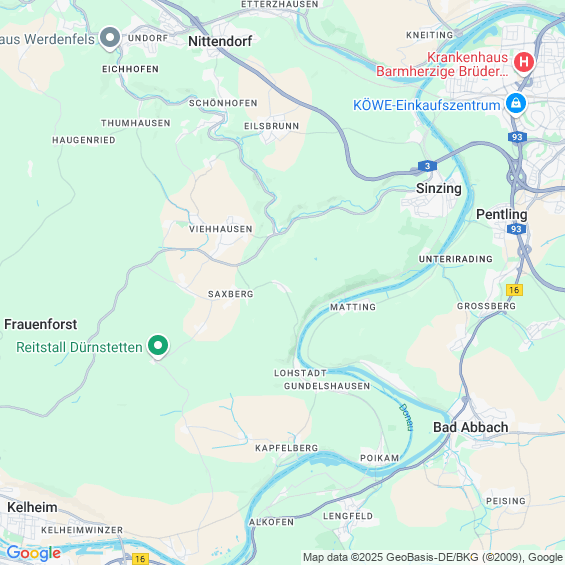Click the Donau river label
Screen dimensions: 565x565
[406, 417]
